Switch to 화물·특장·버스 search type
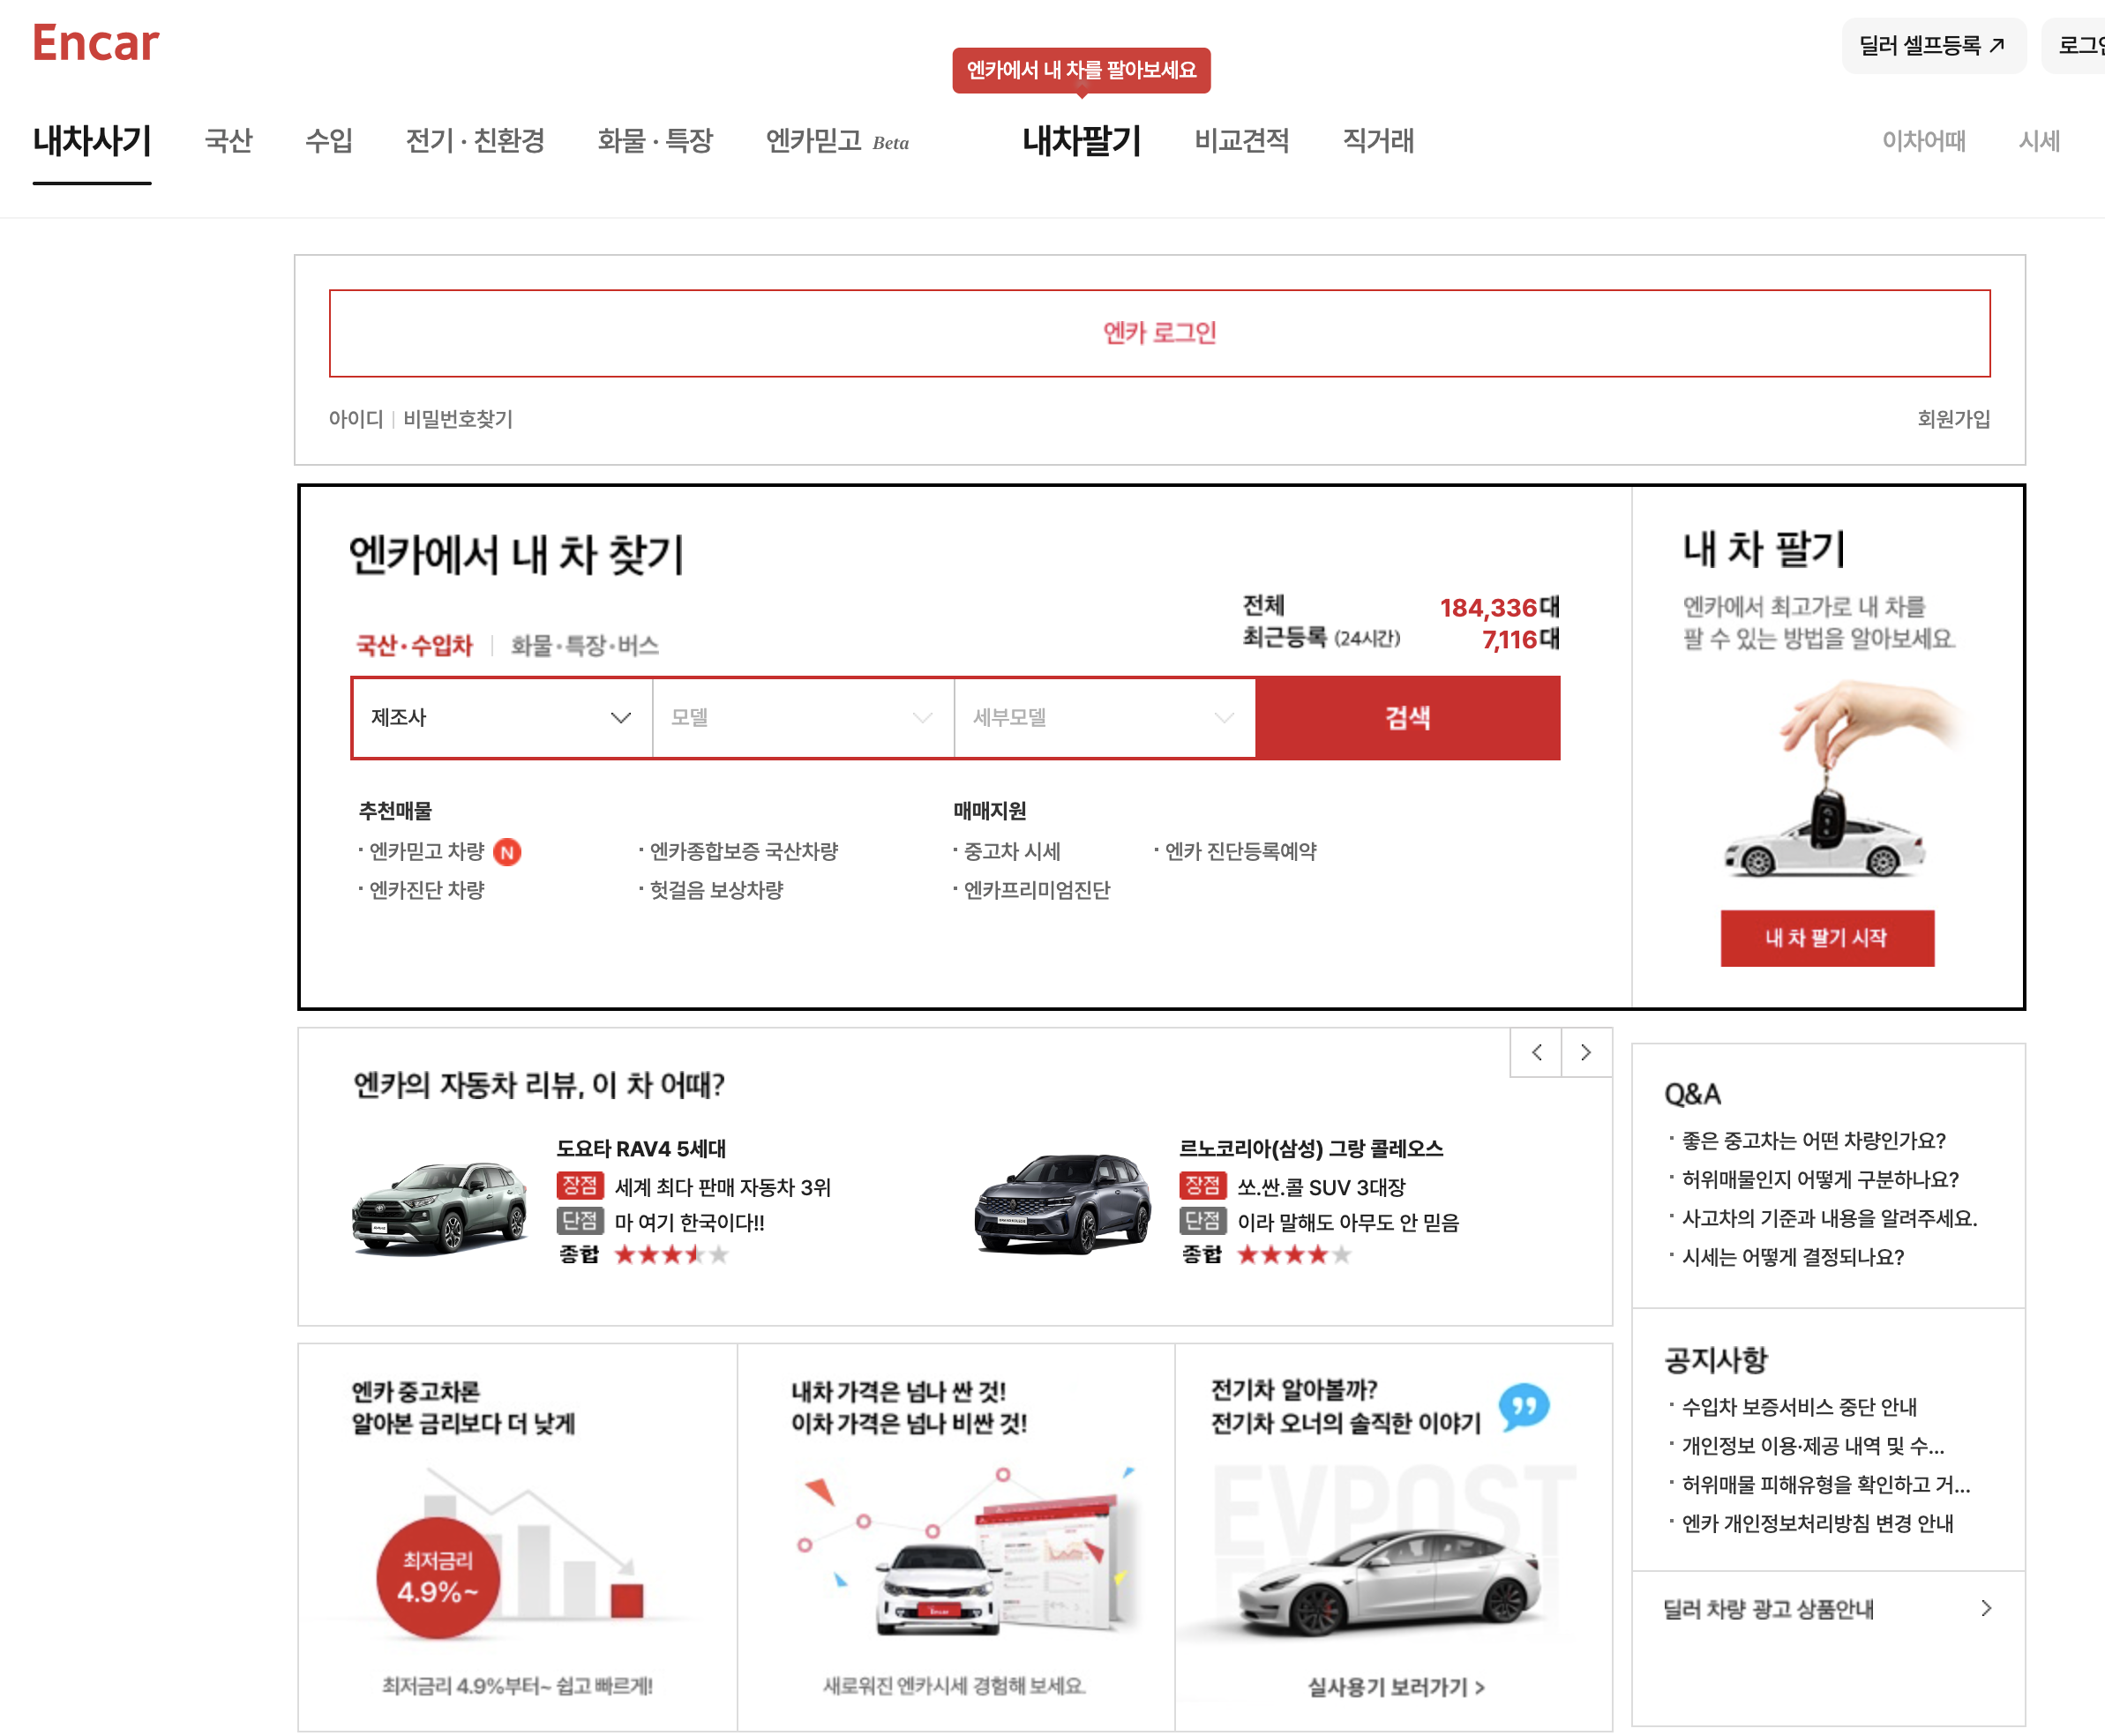Viewport: 2105px width, 1736px height. tap(584, 645)
